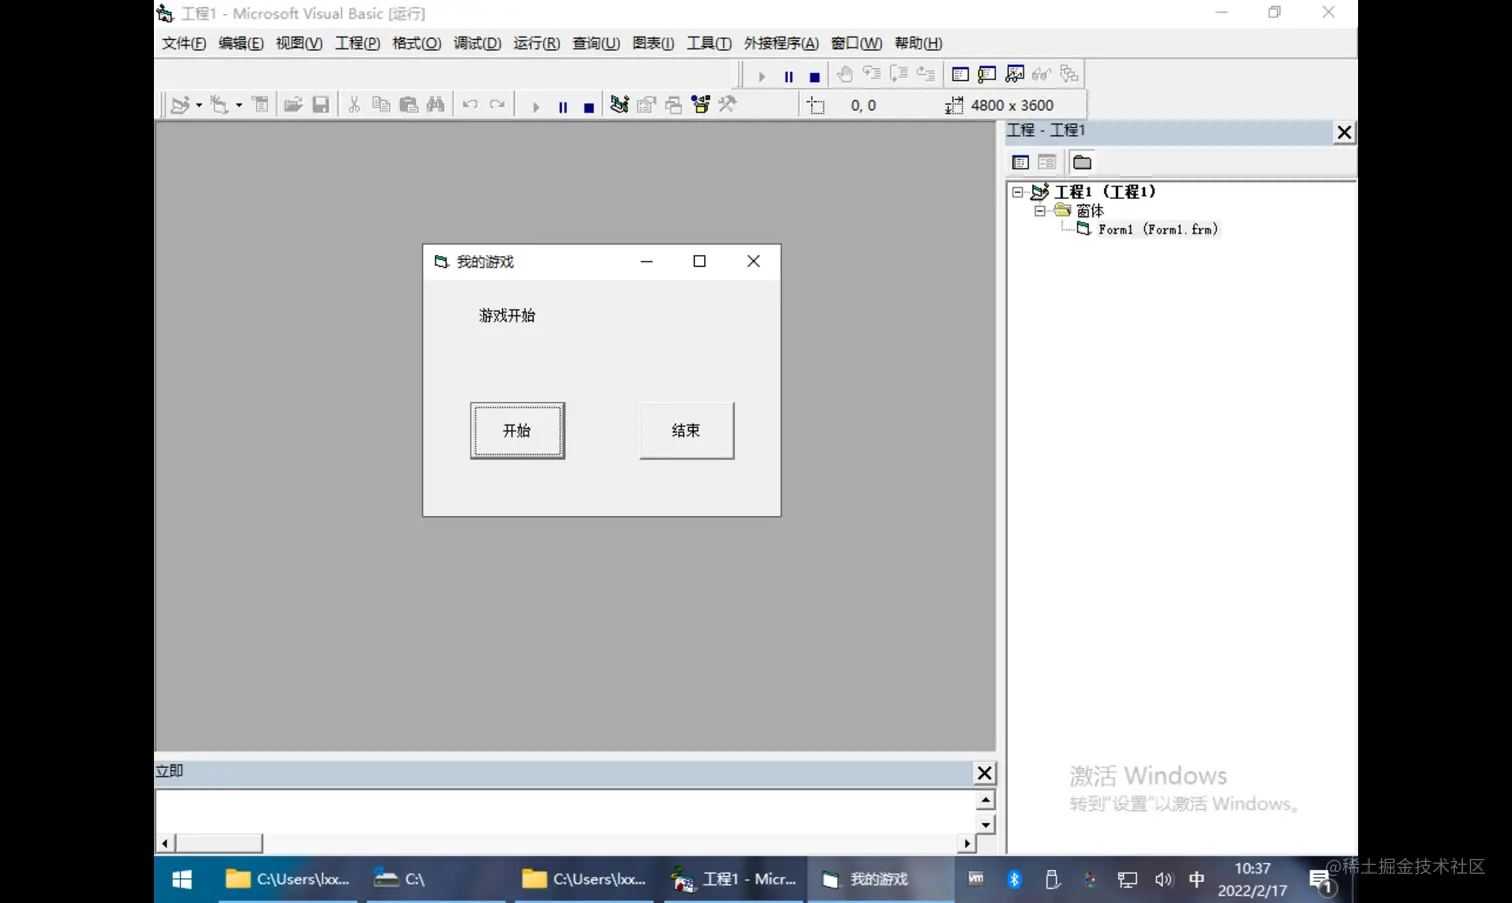Click the 游戏开始 label text
1512x903 pixels.
click(x=507, y=316)
